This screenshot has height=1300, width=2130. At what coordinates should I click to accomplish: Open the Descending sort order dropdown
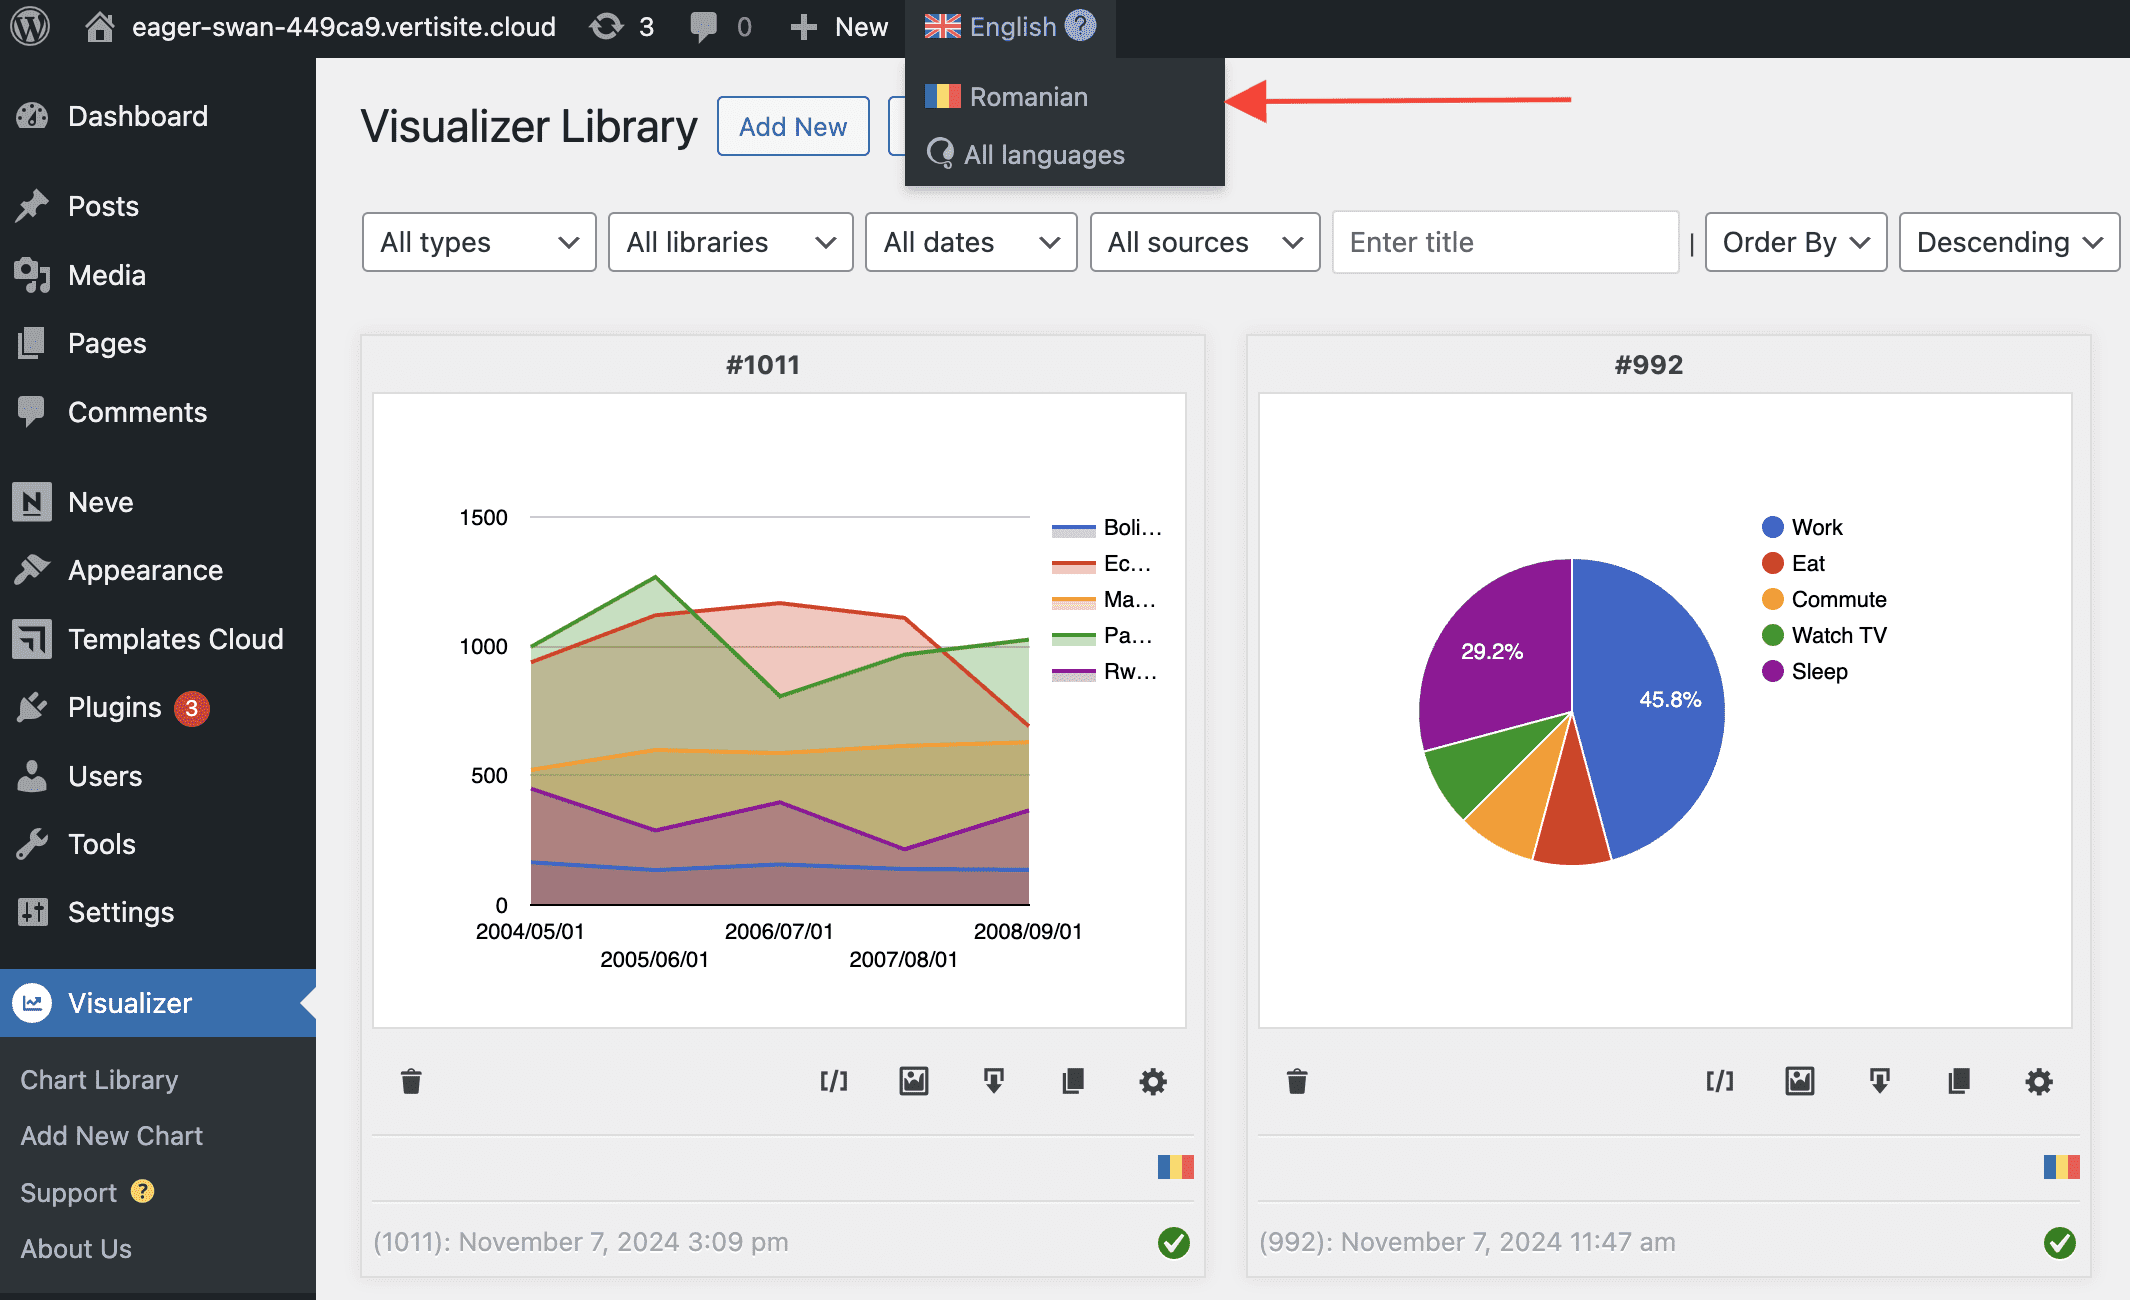2008,242
